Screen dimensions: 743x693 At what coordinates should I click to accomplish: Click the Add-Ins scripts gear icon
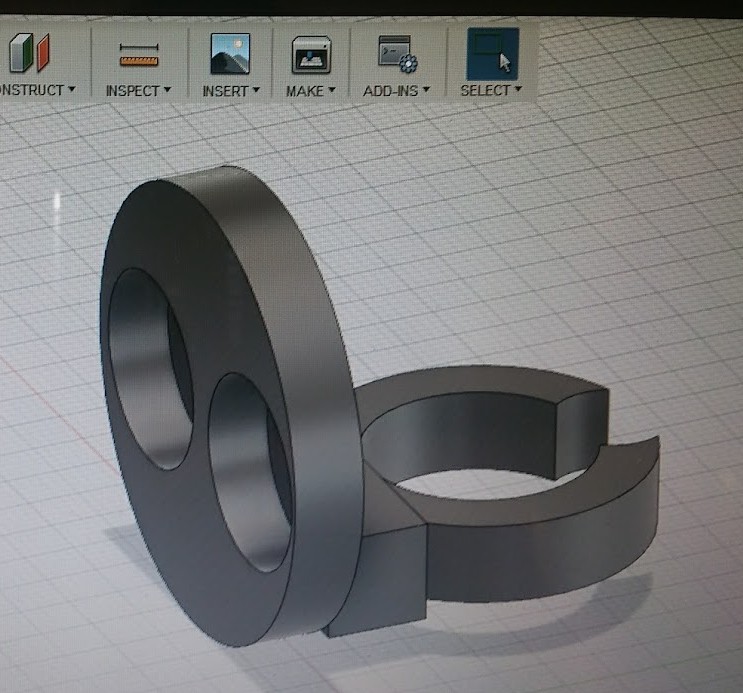pos(397,54)
